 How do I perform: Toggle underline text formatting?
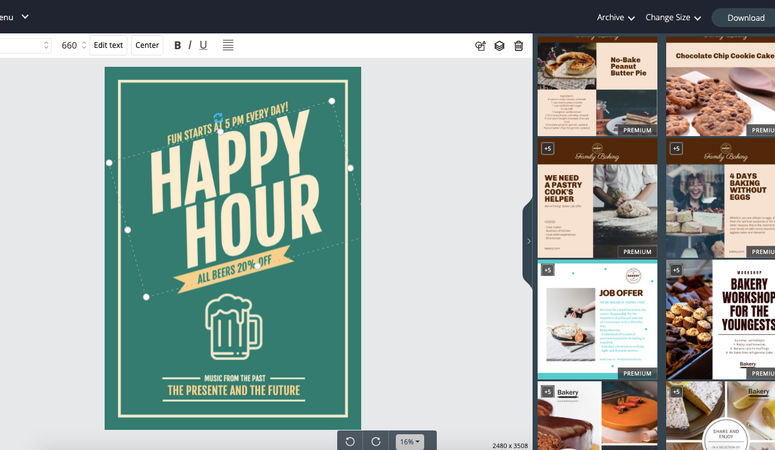[204, 45]
